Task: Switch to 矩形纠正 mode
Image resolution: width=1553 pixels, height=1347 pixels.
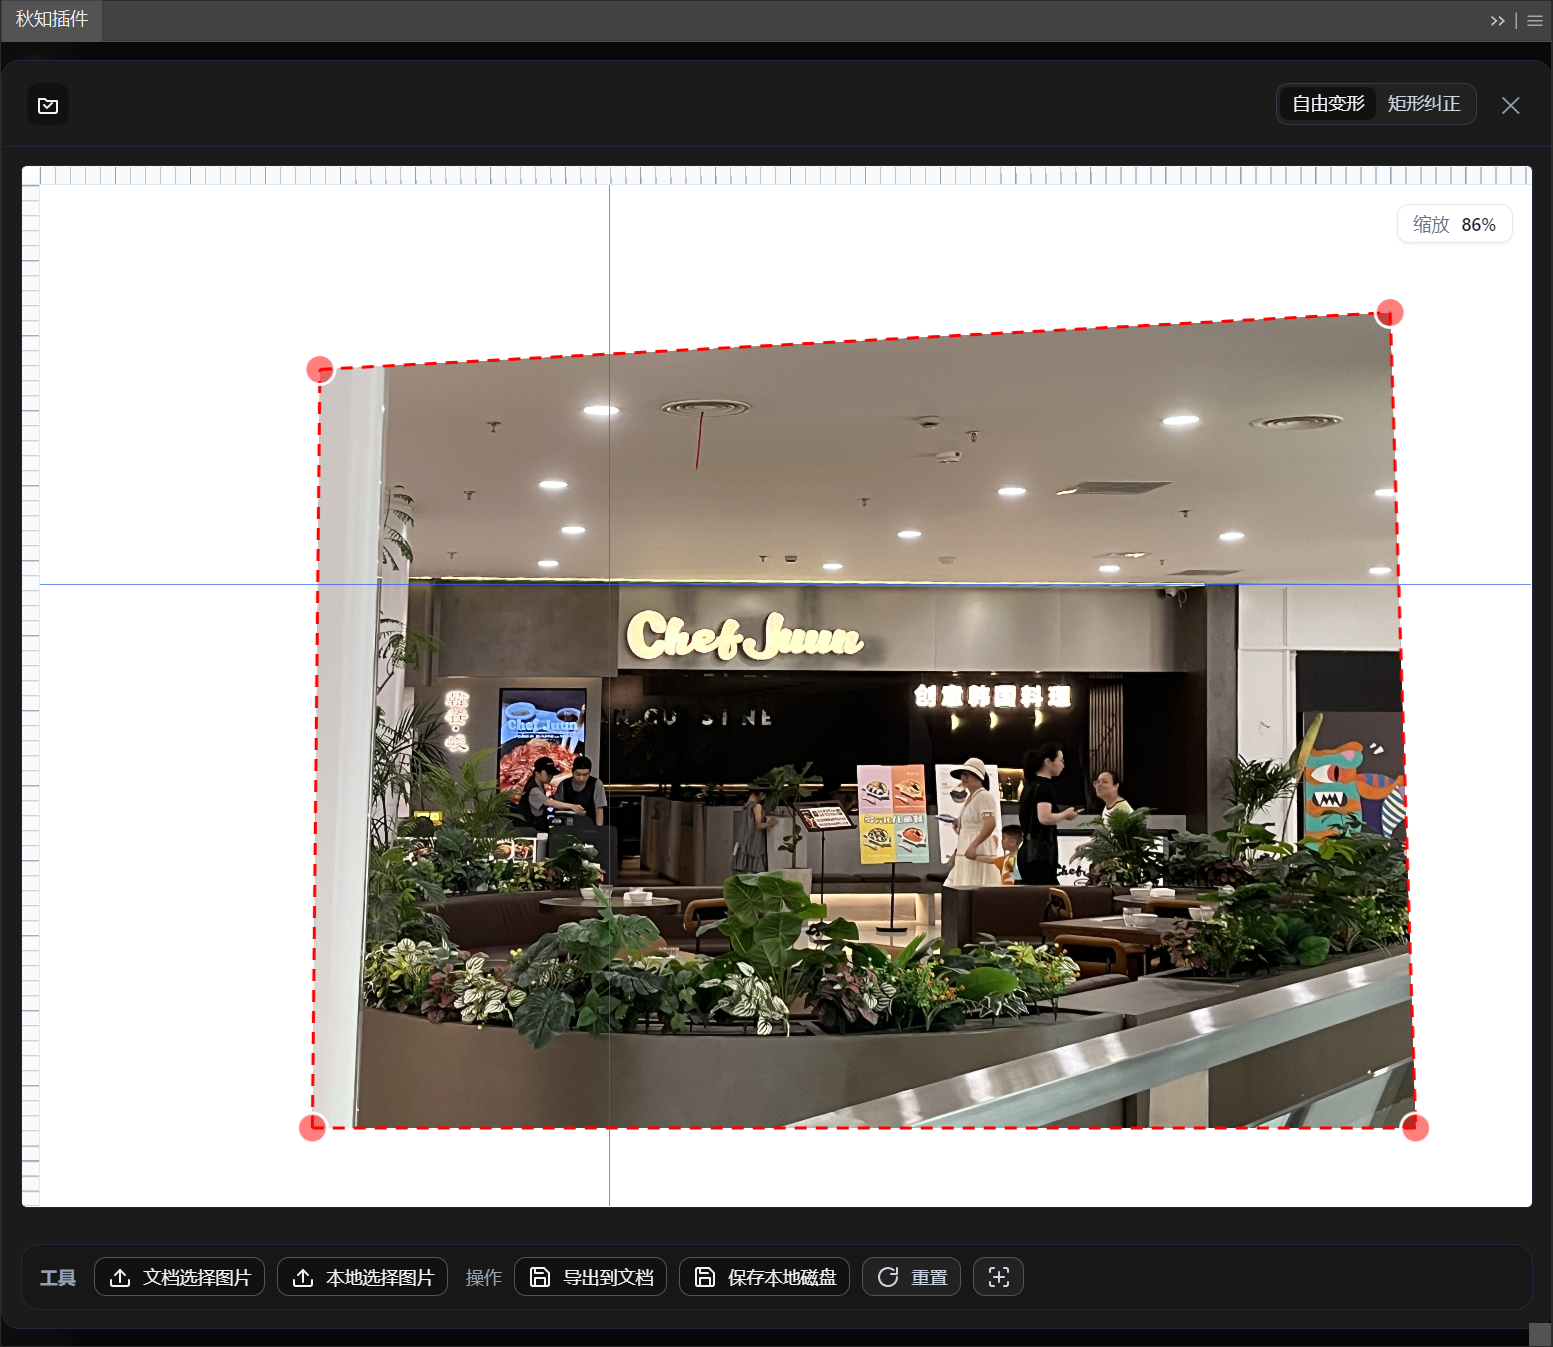Action: pos(1424,104)
